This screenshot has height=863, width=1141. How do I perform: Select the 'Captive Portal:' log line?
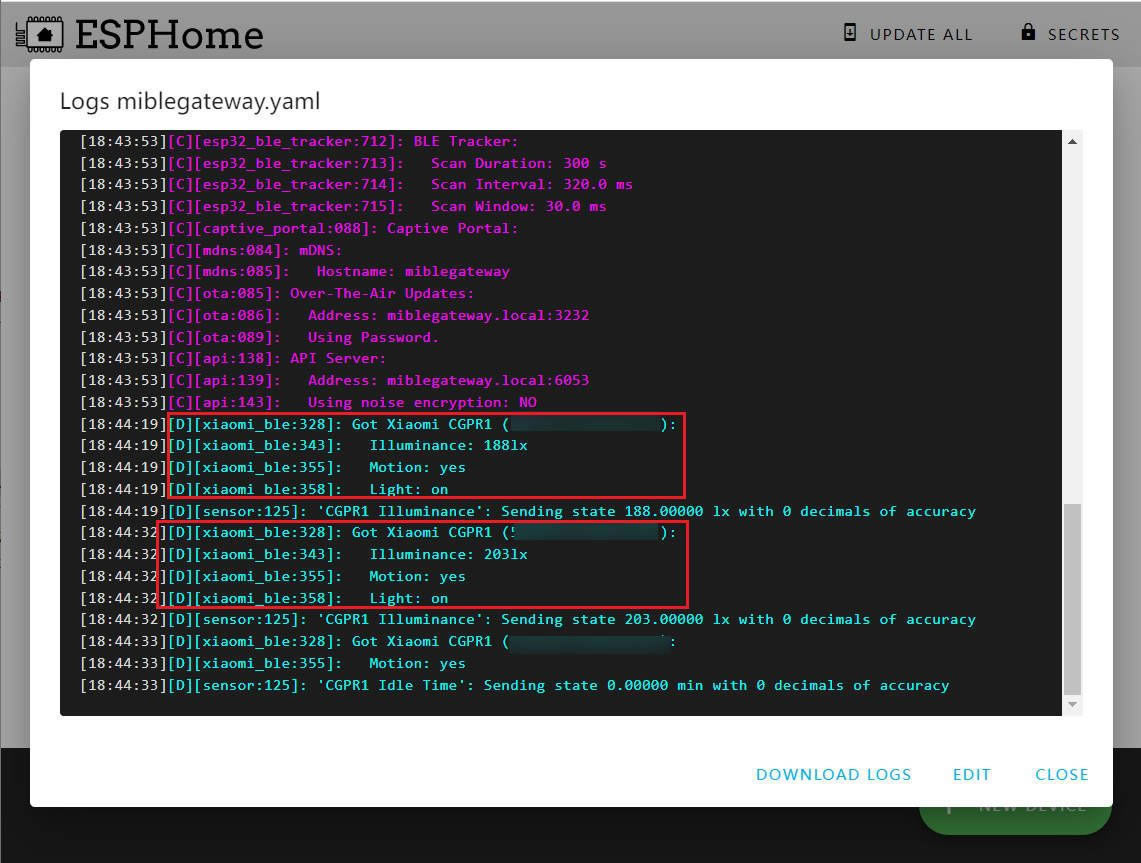coord(299,228)
